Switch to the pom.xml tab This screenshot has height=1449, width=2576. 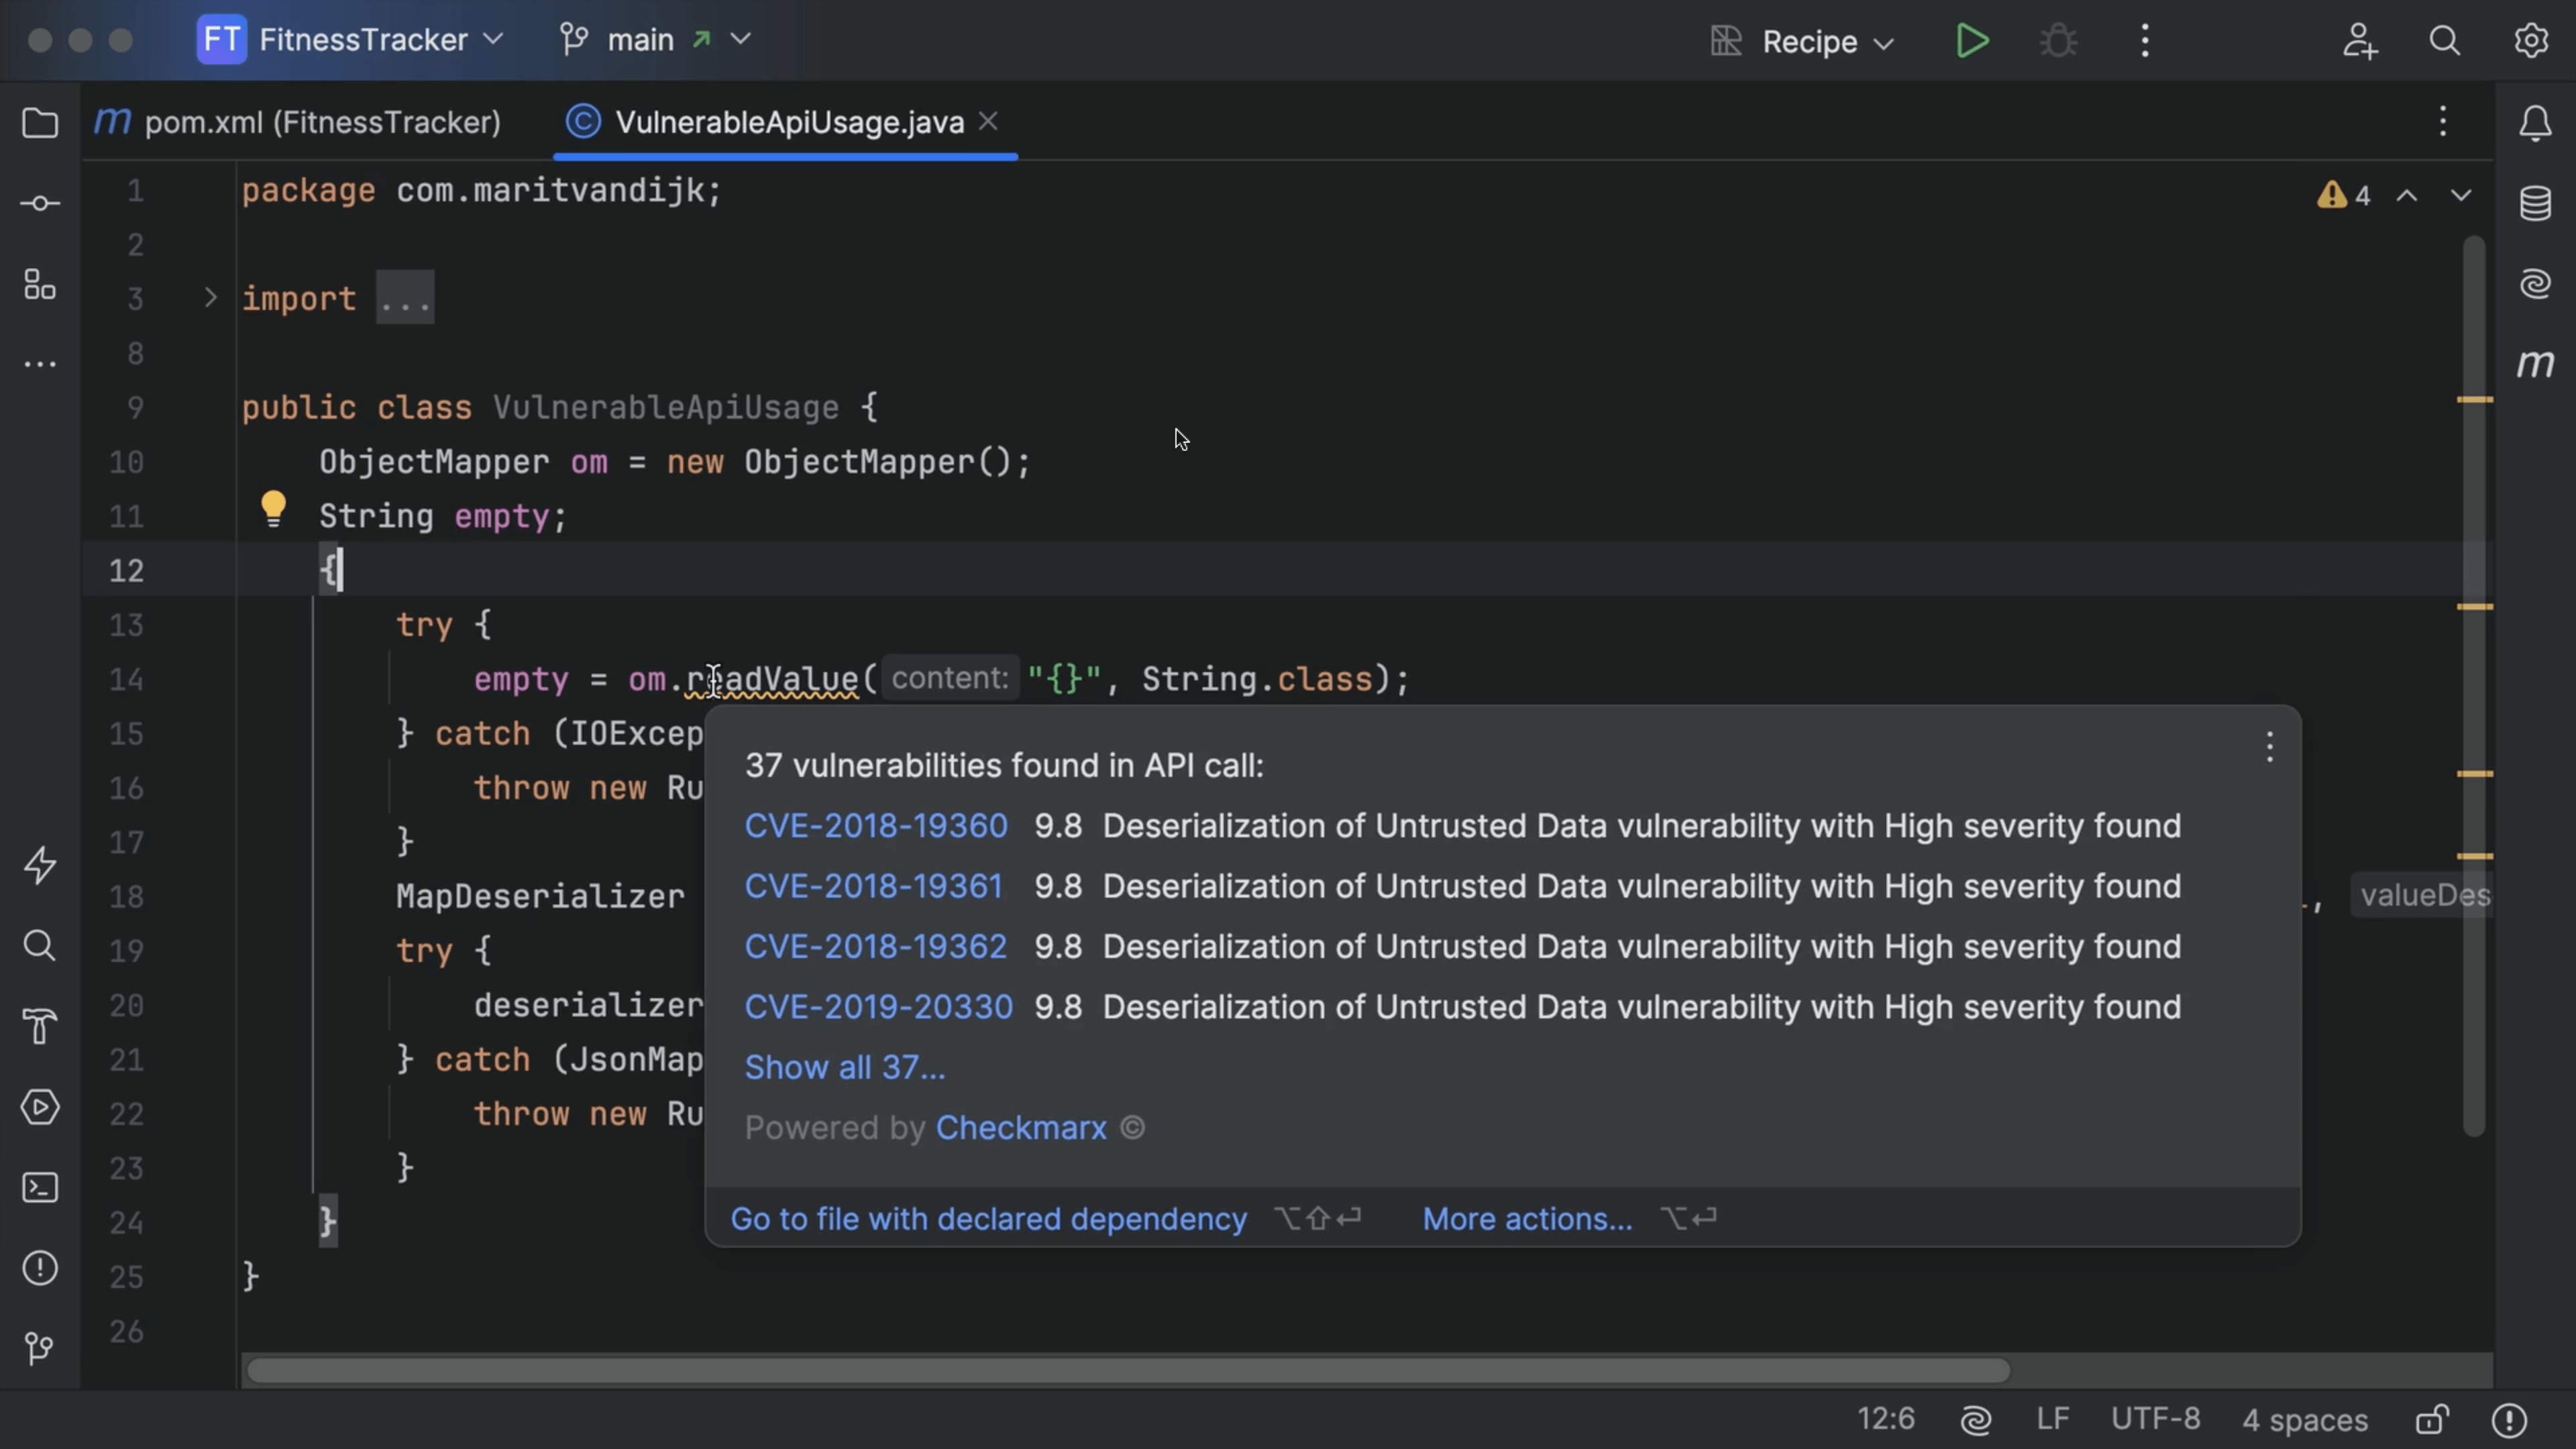tap(300, 122)
